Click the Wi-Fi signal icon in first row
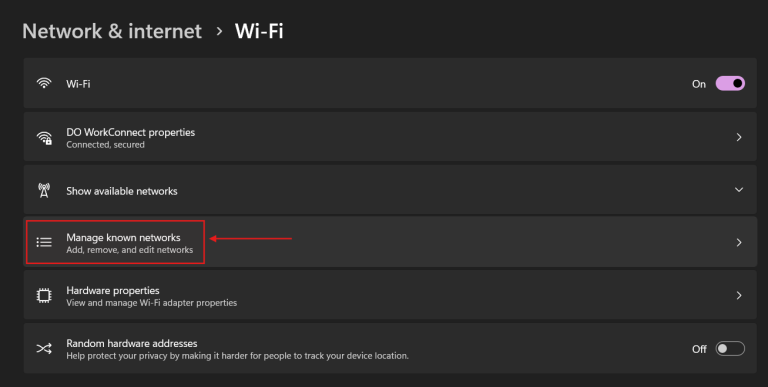768x387 pixels. pos(44,83)
